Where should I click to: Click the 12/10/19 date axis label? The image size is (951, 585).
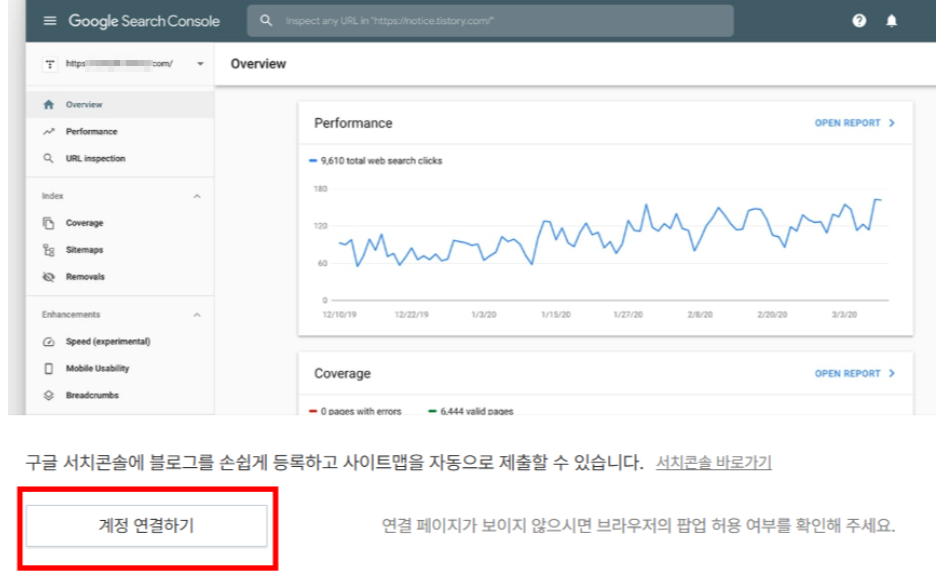coord(340,315)
